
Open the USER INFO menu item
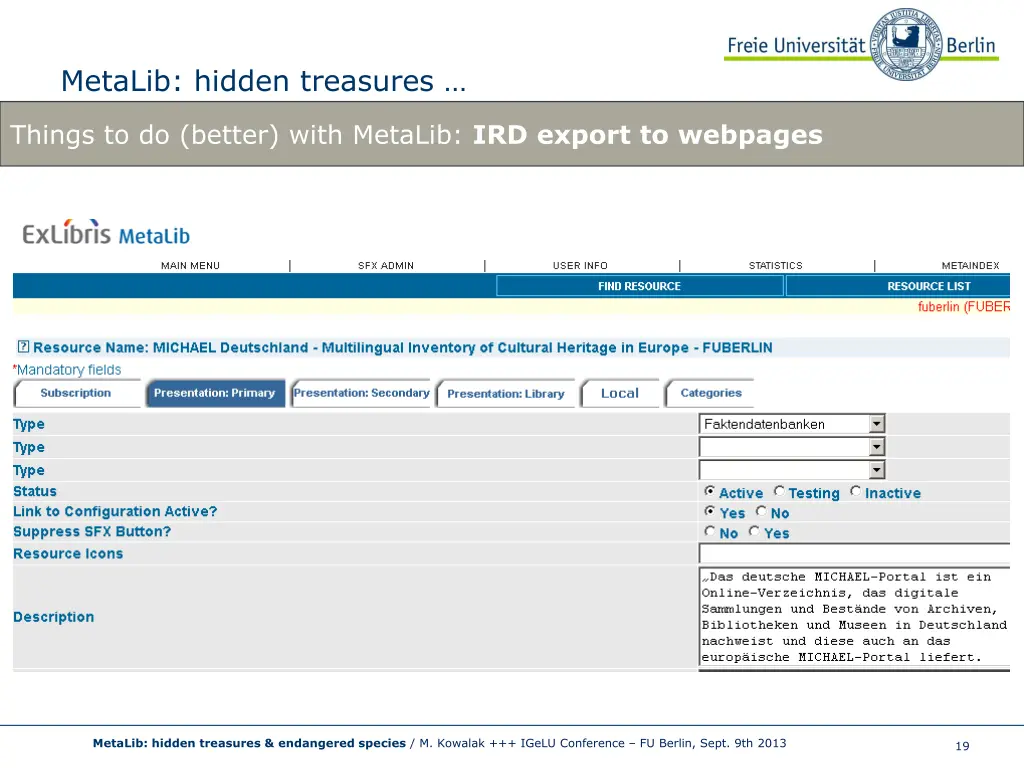[580, 266]
